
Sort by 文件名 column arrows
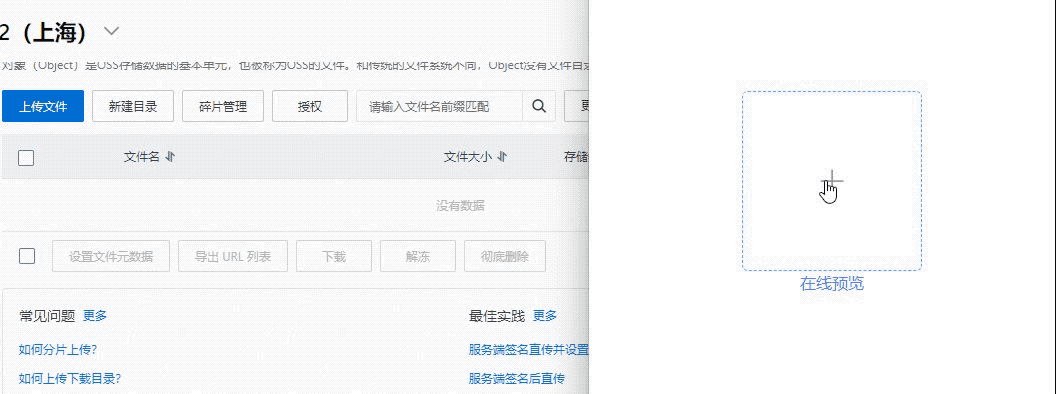[x=170, y=157]
